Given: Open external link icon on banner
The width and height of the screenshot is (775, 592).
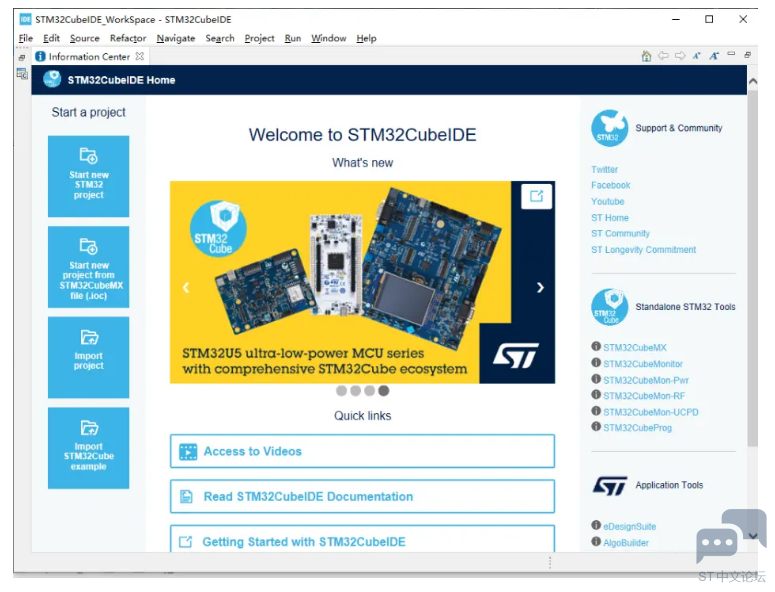Looking at the screenshot, I should point(536,197).
